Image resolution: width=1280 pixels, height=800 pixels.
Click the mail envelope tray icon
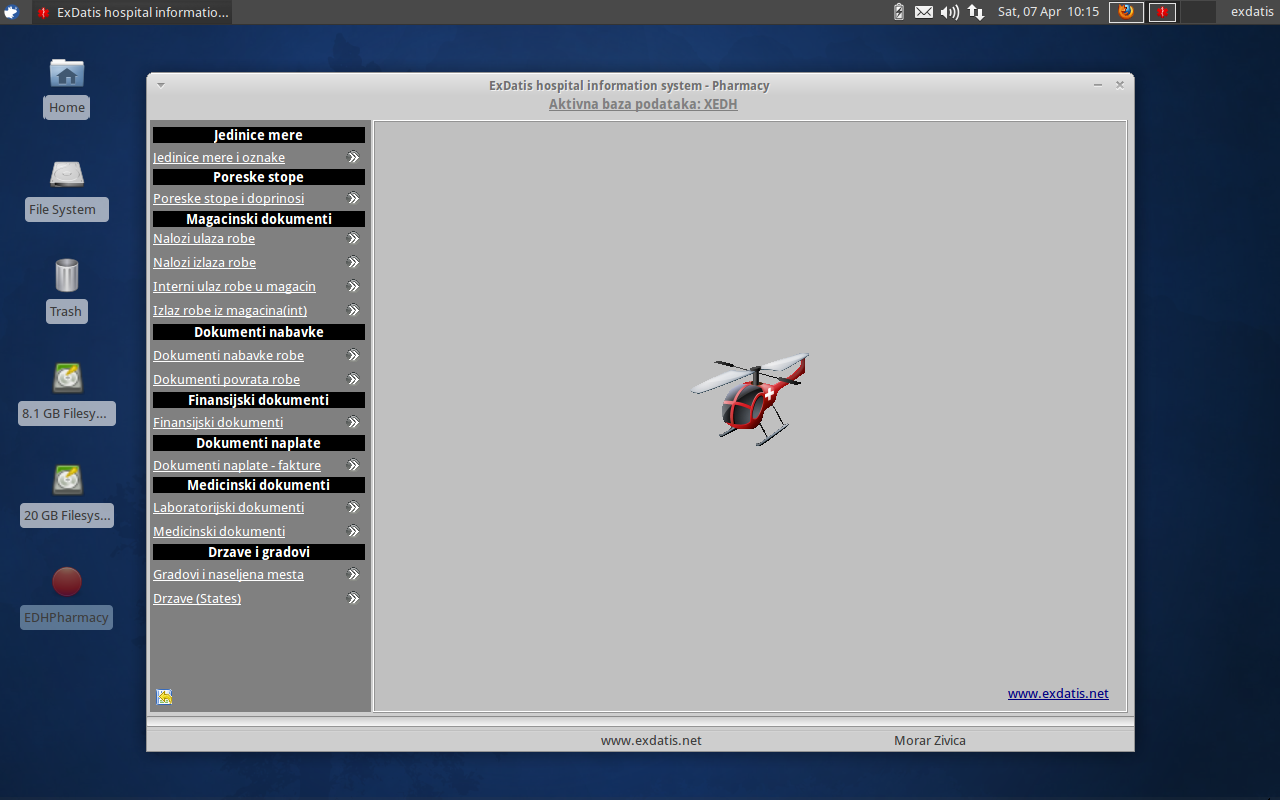924,12
